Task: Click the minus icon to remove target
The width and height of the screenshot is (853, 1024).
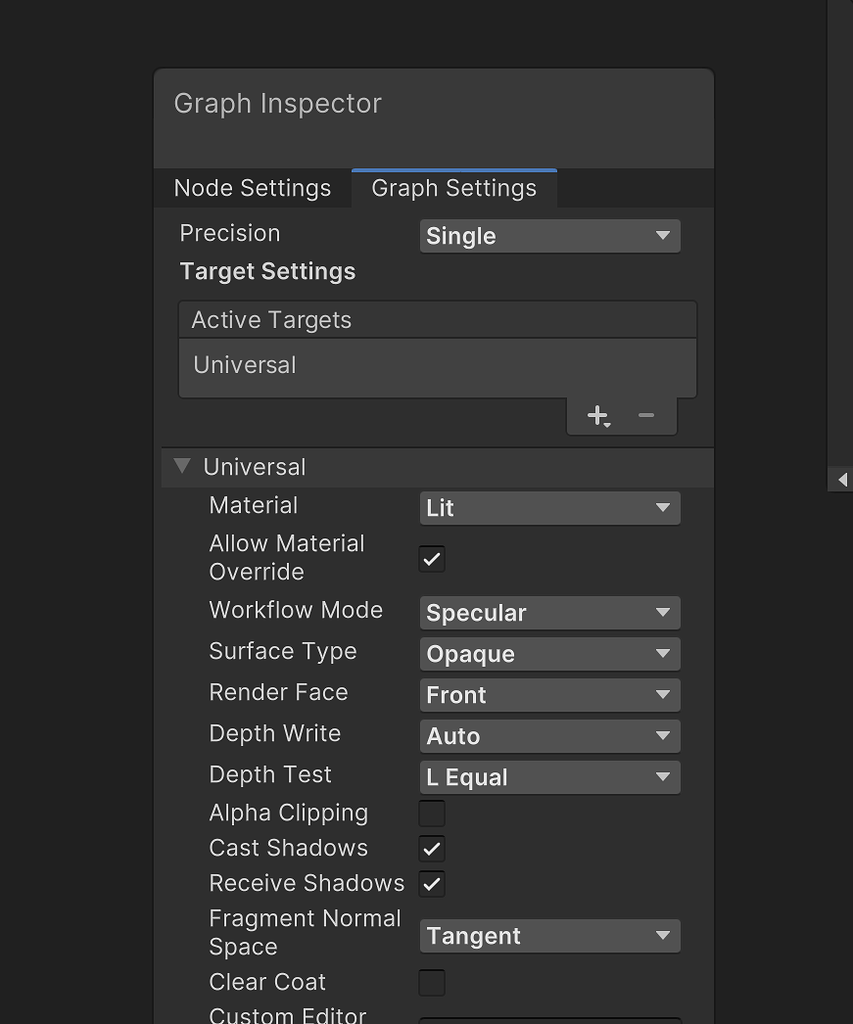Action: [x=646, y=415]
